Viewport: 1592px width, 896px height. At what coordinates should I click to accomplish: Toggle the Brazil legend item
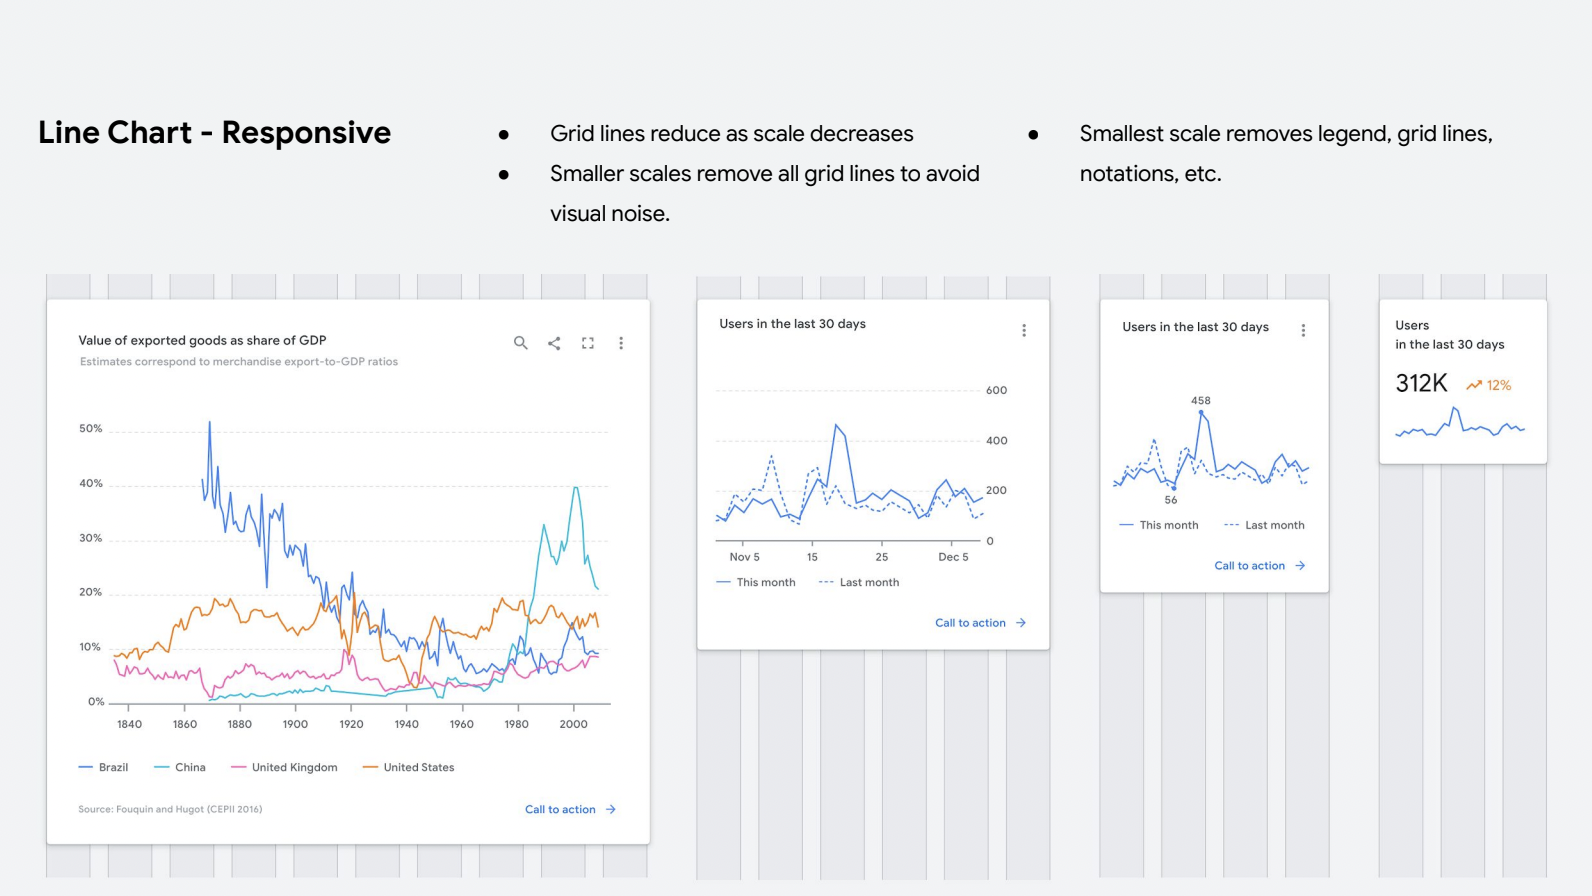coord(104,768)
